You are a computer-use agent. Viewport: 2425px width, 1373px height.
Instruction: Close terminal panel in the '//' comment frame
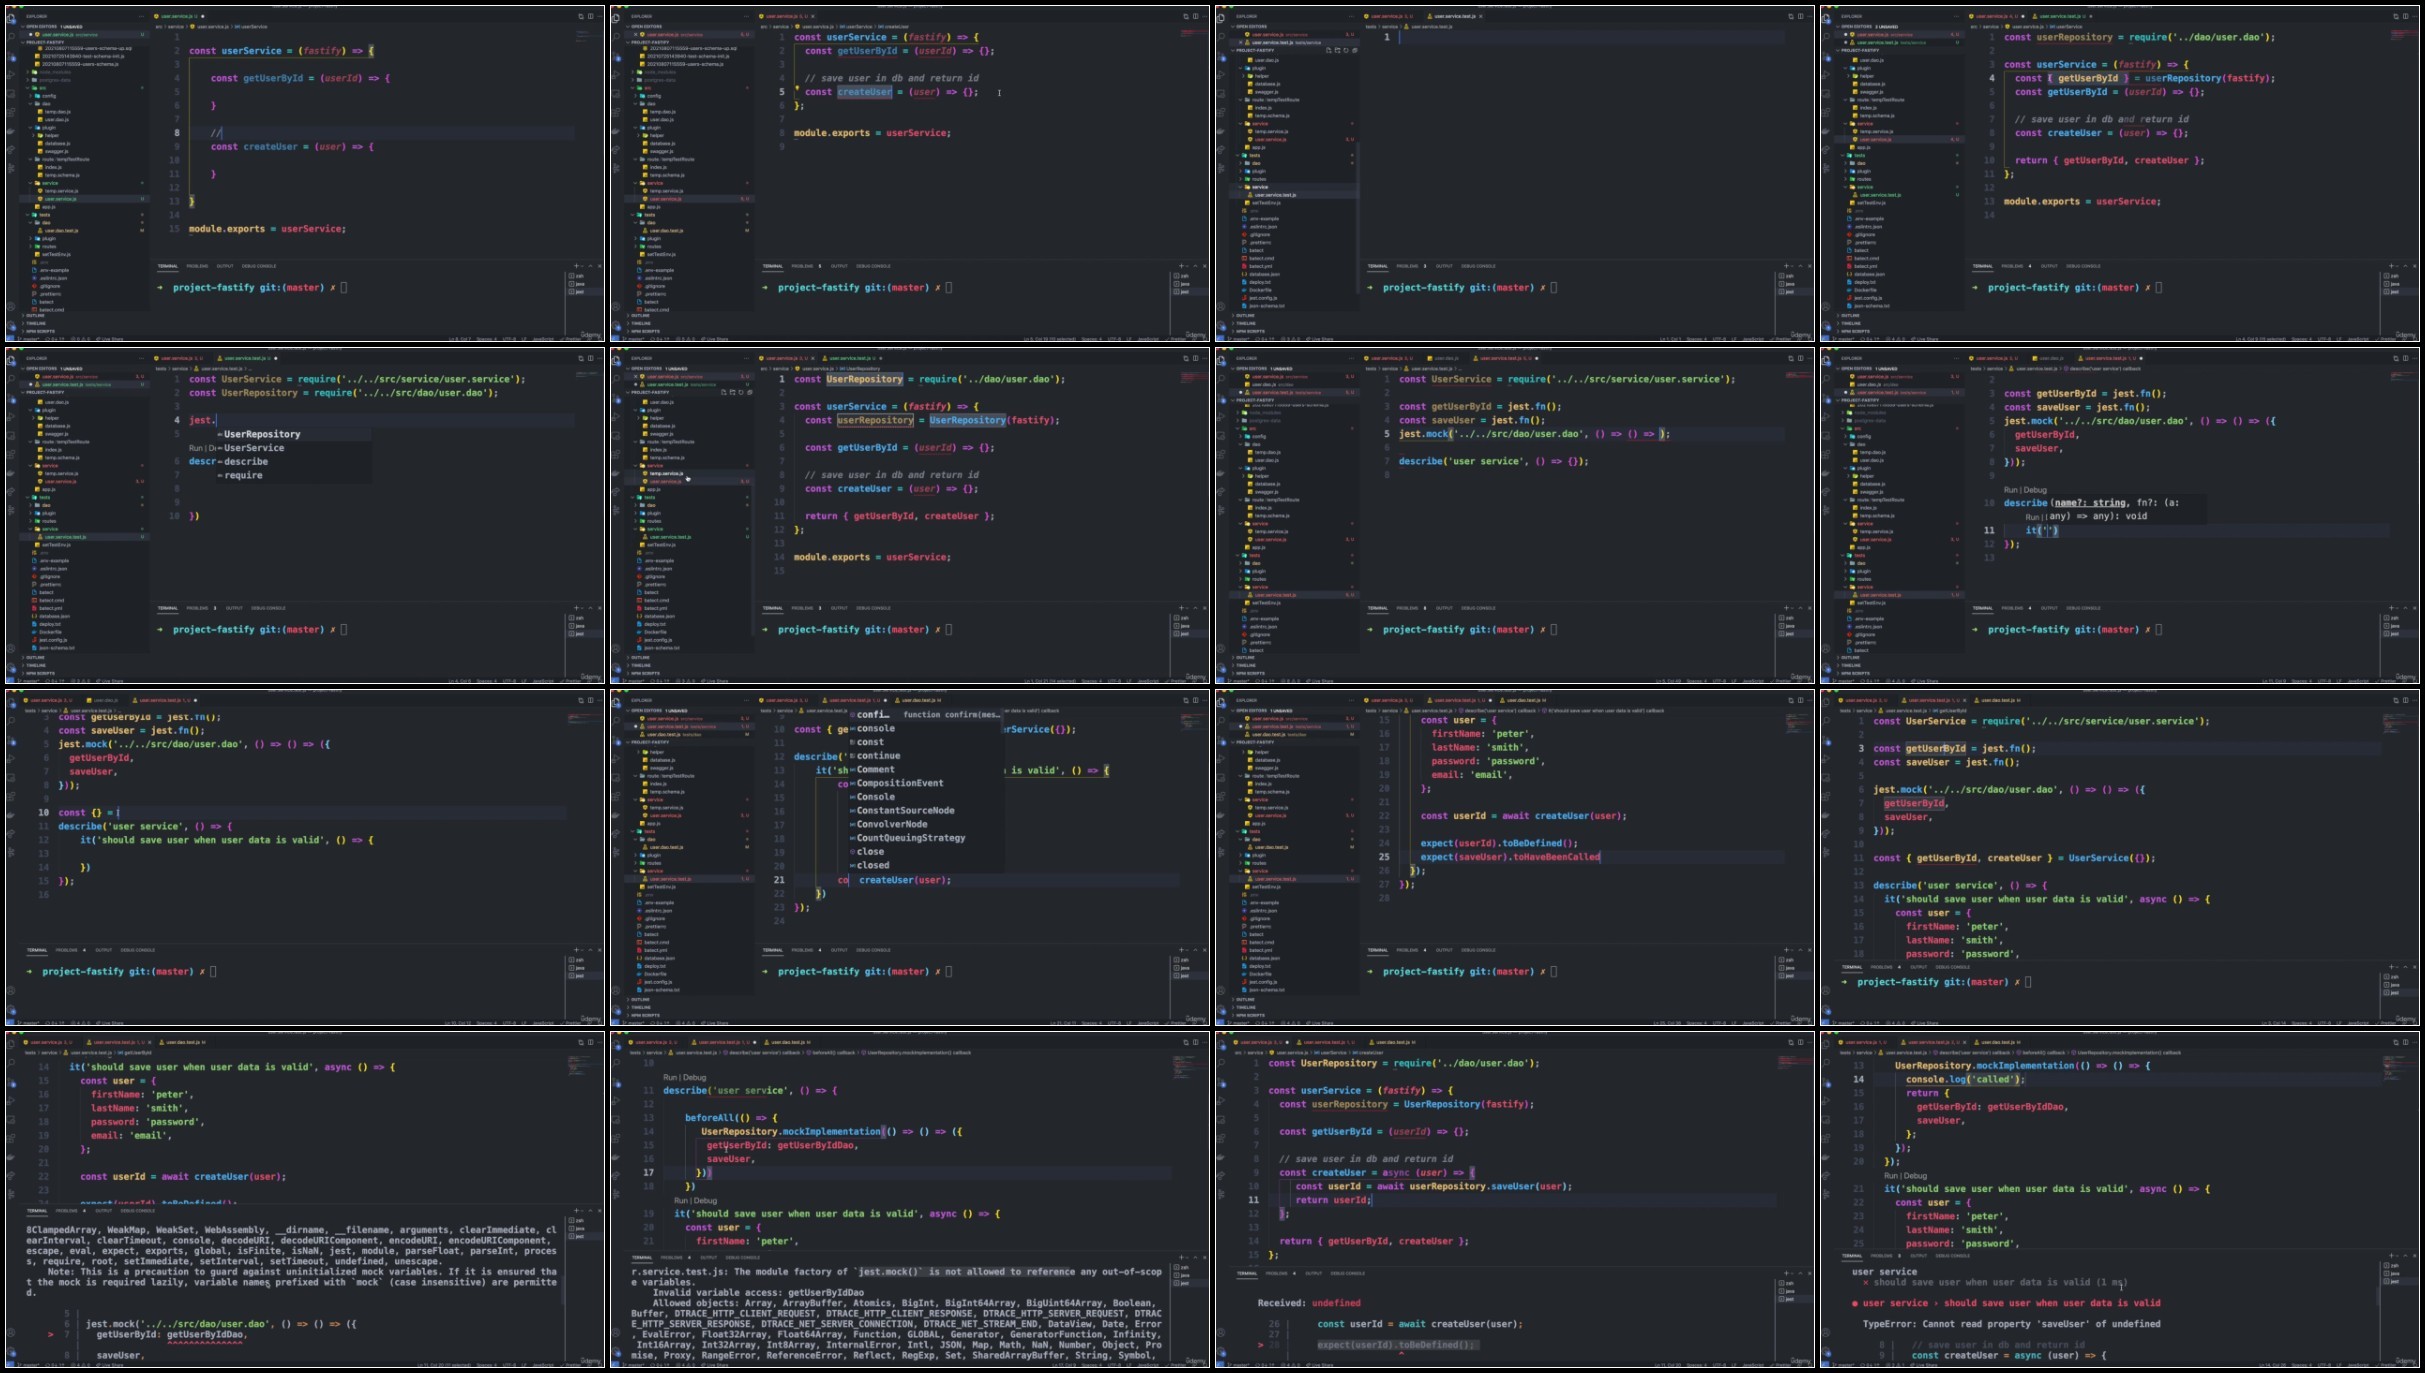[x=600, y=266]
